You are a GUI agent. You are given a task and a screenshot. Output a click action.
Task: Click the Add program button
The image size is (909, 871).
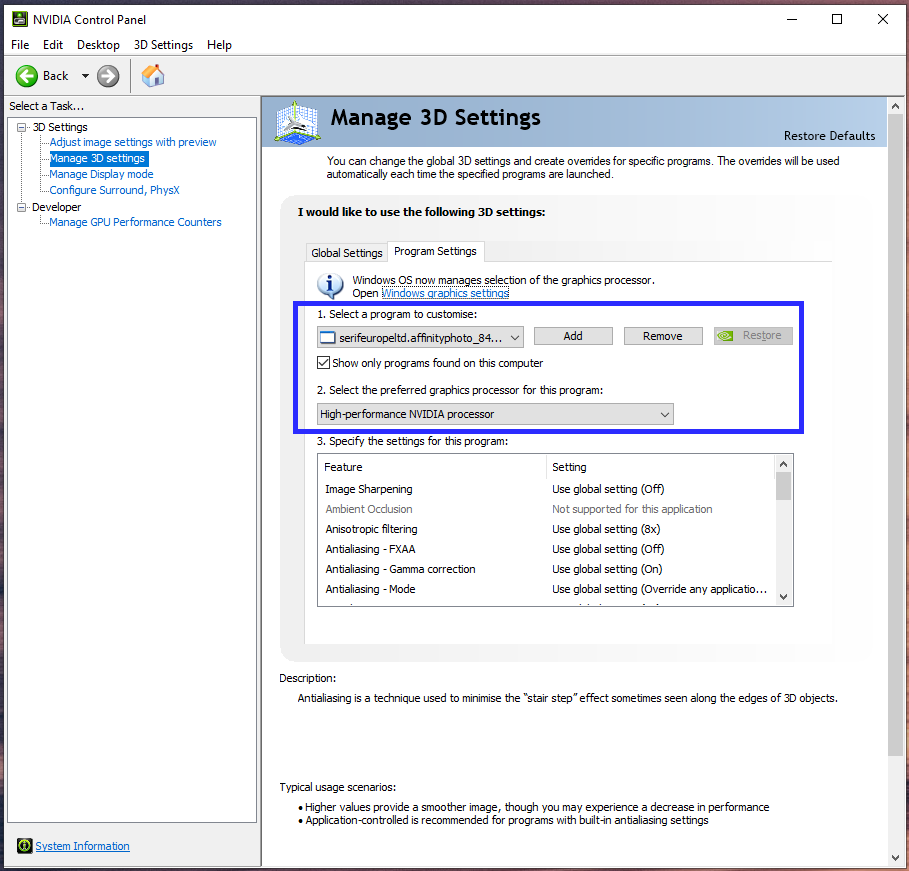click(573, 336)
